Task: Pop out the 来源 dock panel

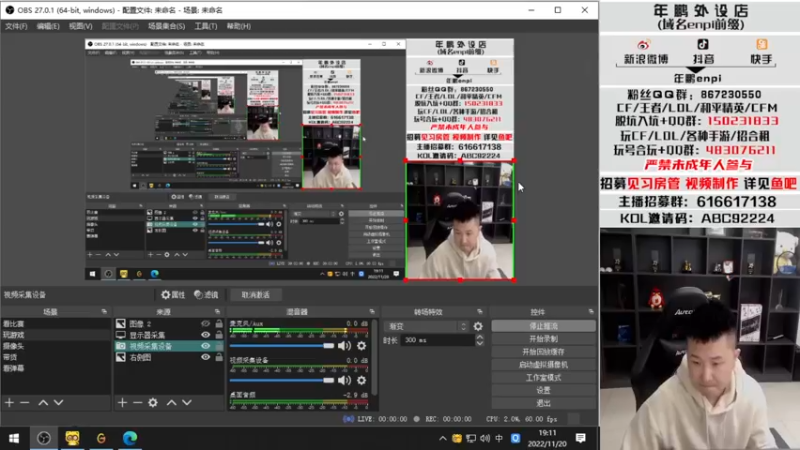Action: click(x=217, y=311)
